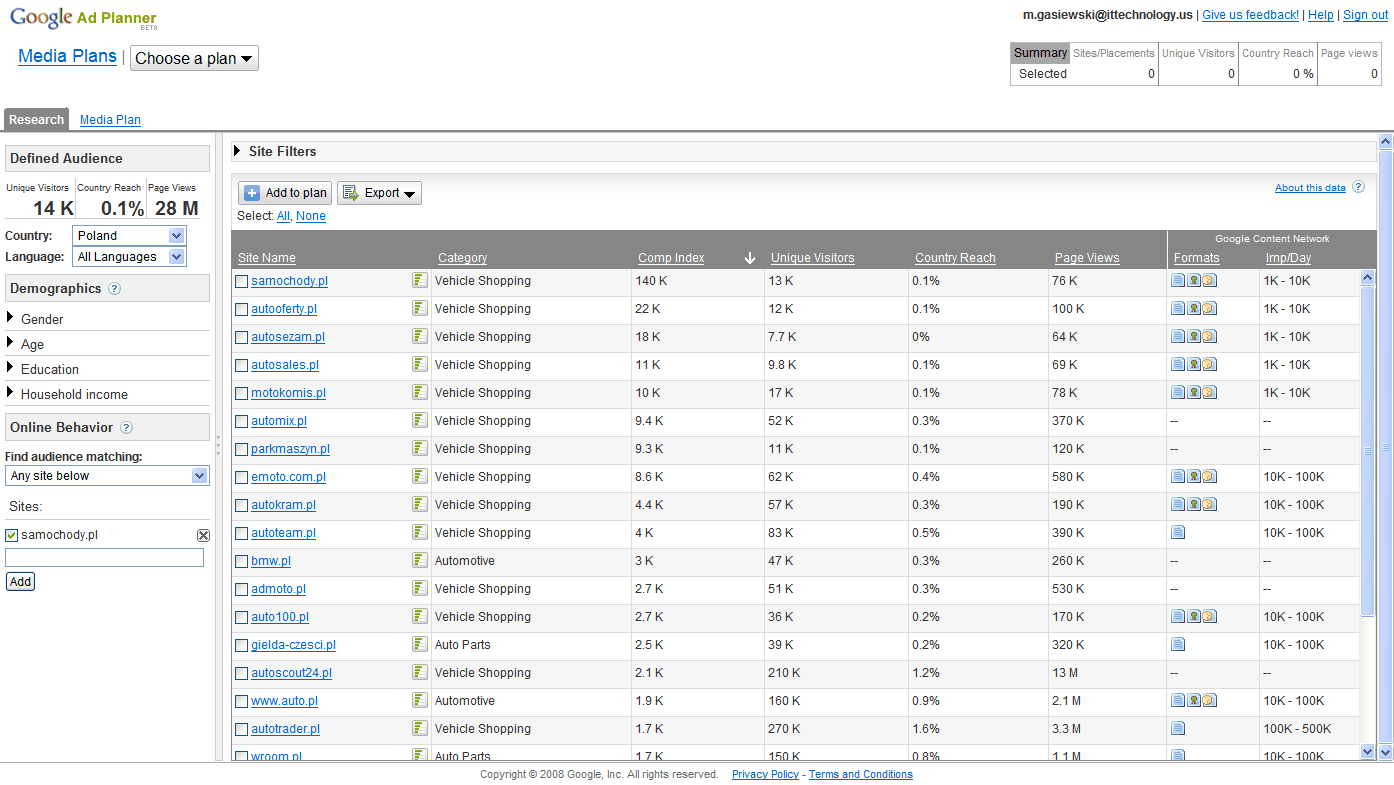Remove samochody.pl from Sites list
The image size is (1394, 785).
[203, 536]
